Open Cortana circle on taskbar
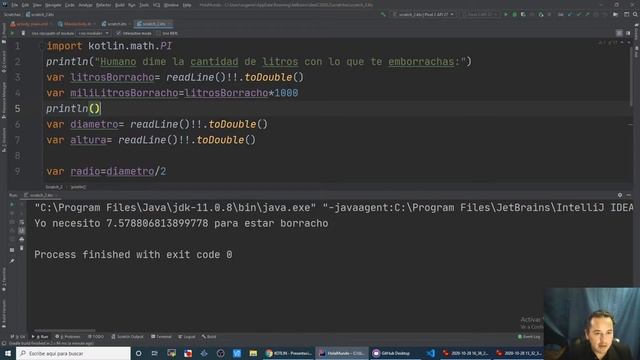 point(138,353)
